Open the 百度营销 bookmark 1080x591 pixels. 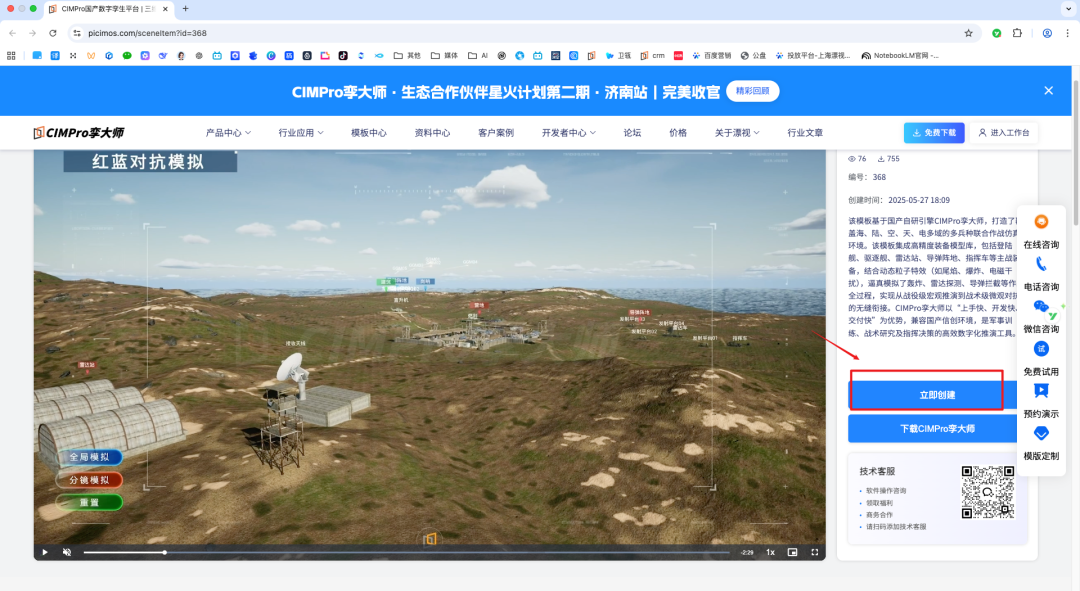pos(712,56)
